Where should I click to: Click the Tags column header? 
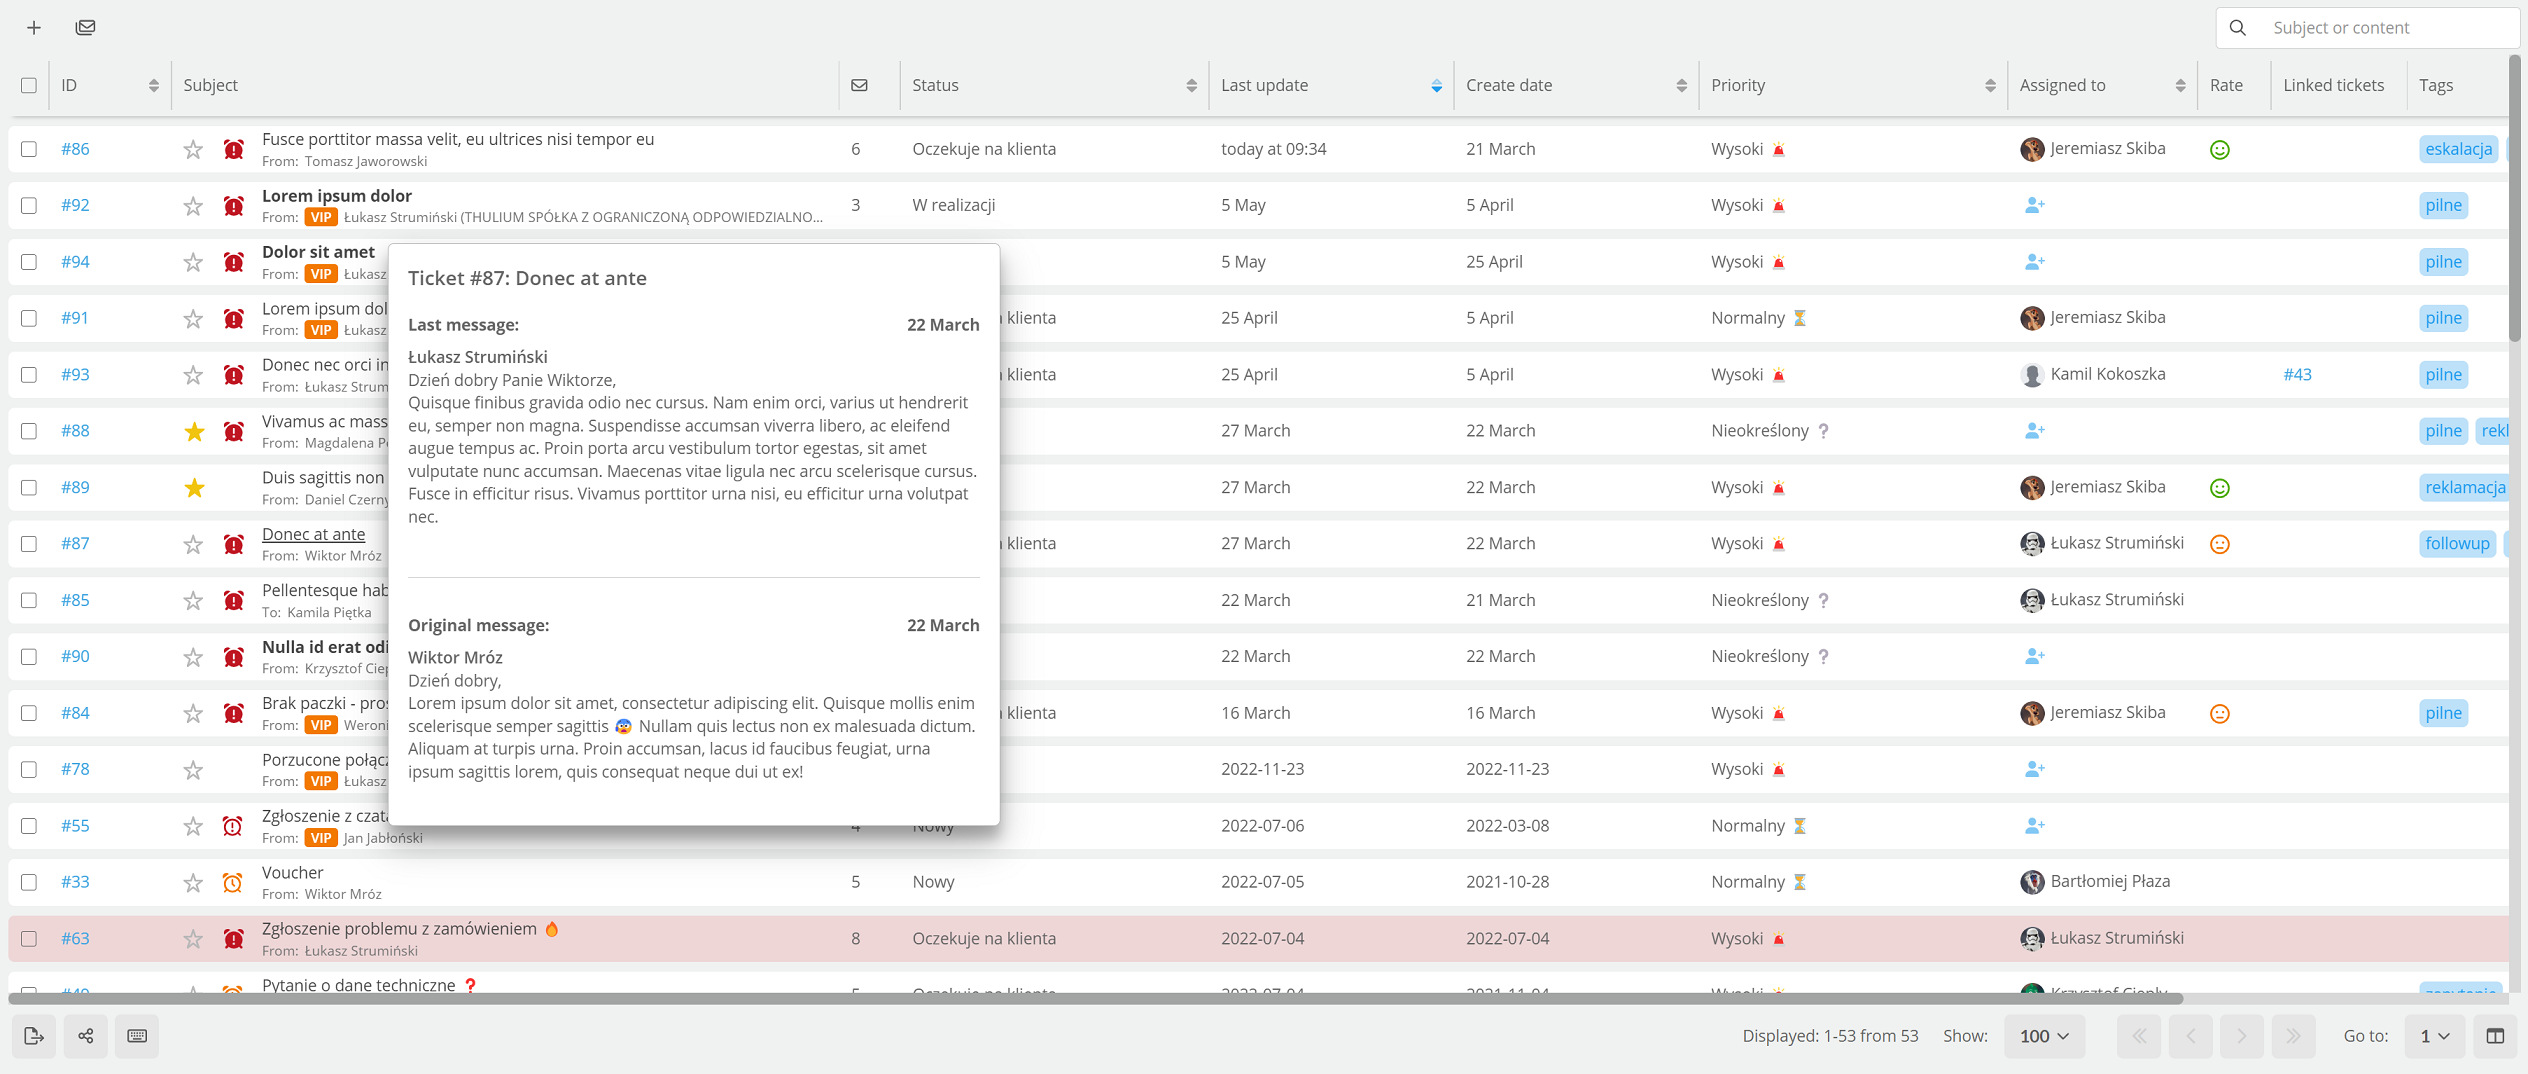coord(2436,85)
